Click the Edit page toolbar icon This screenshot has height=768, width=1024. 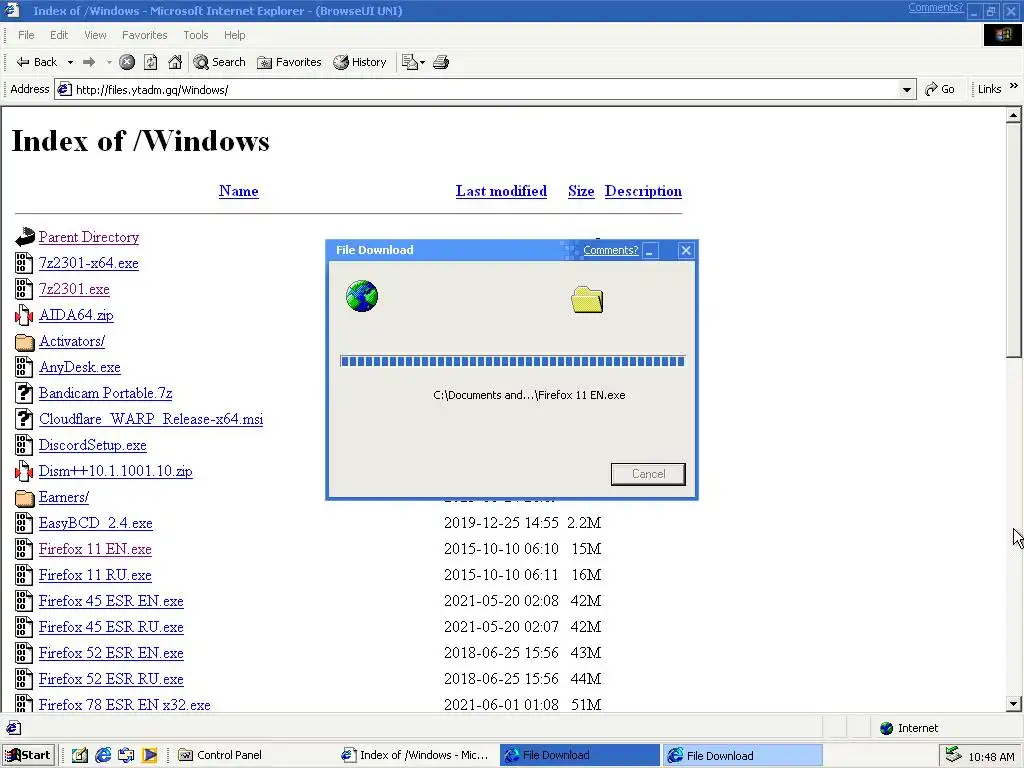409,62
